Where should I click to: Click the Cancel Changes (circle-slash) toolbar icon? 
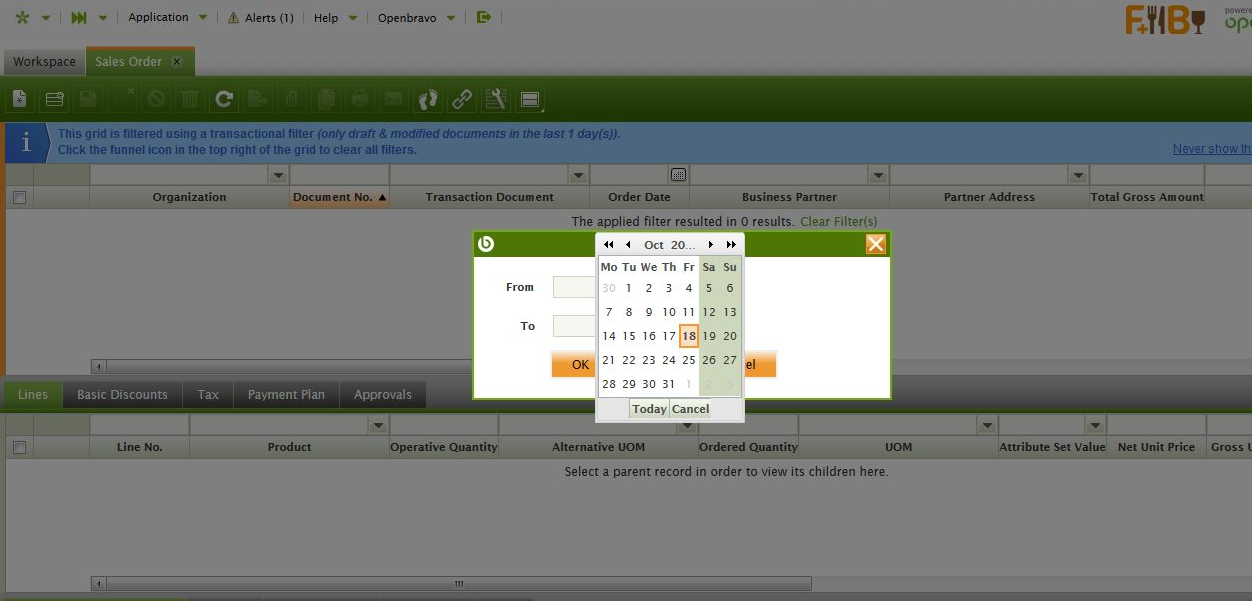coord(156,99)
